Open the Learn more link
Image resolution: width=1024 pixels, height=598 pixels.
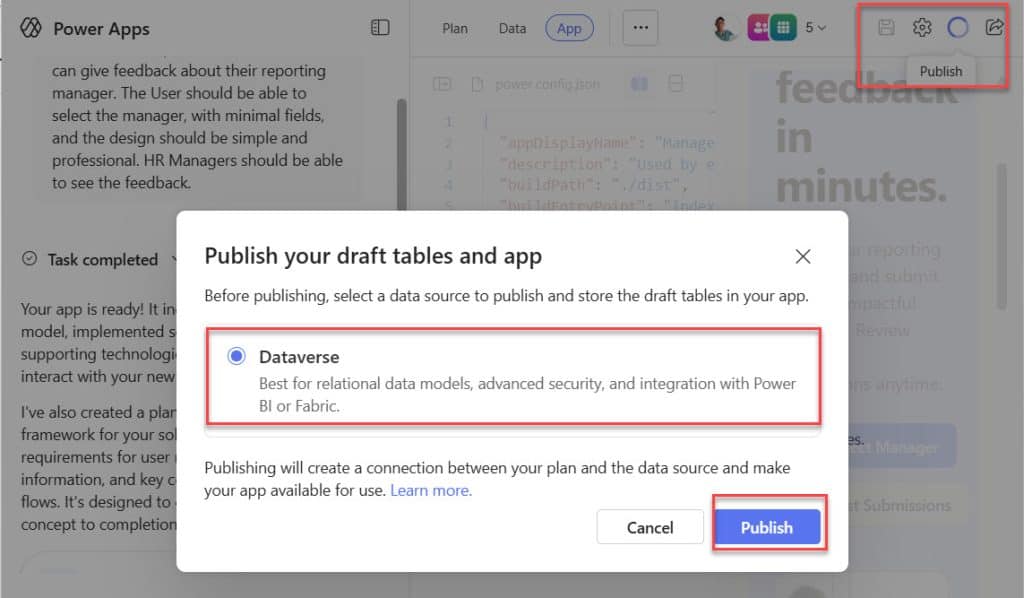tap(430, 491)
